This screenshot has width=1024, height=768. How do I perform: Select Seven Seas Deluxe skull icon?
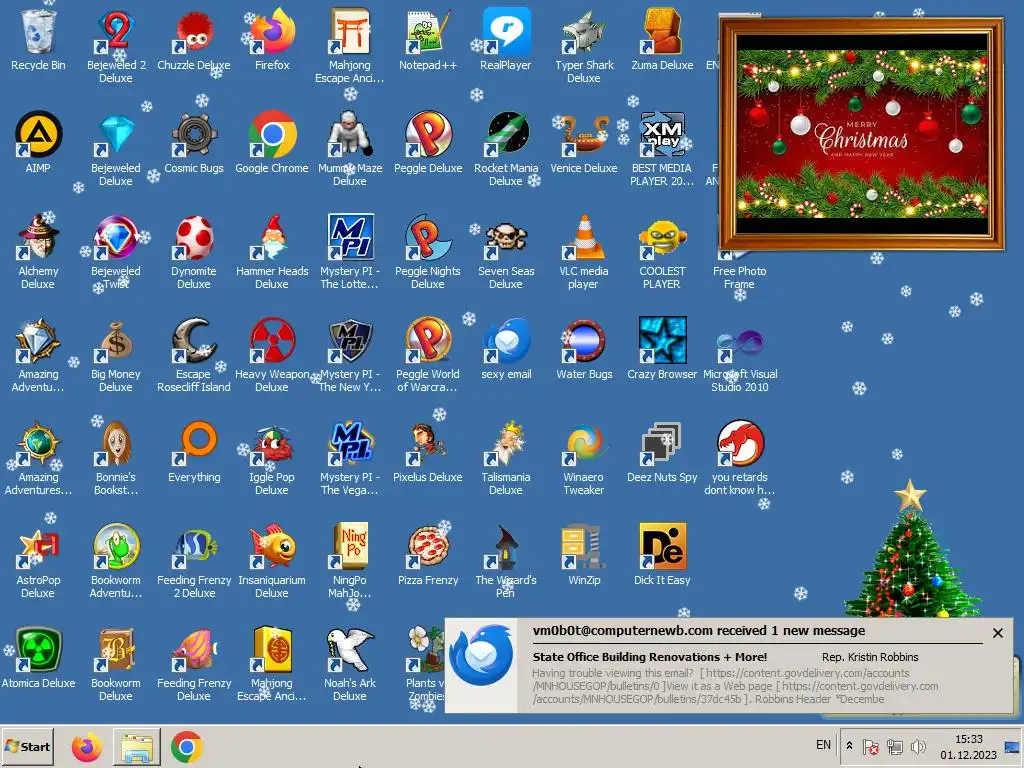[505, 251]
